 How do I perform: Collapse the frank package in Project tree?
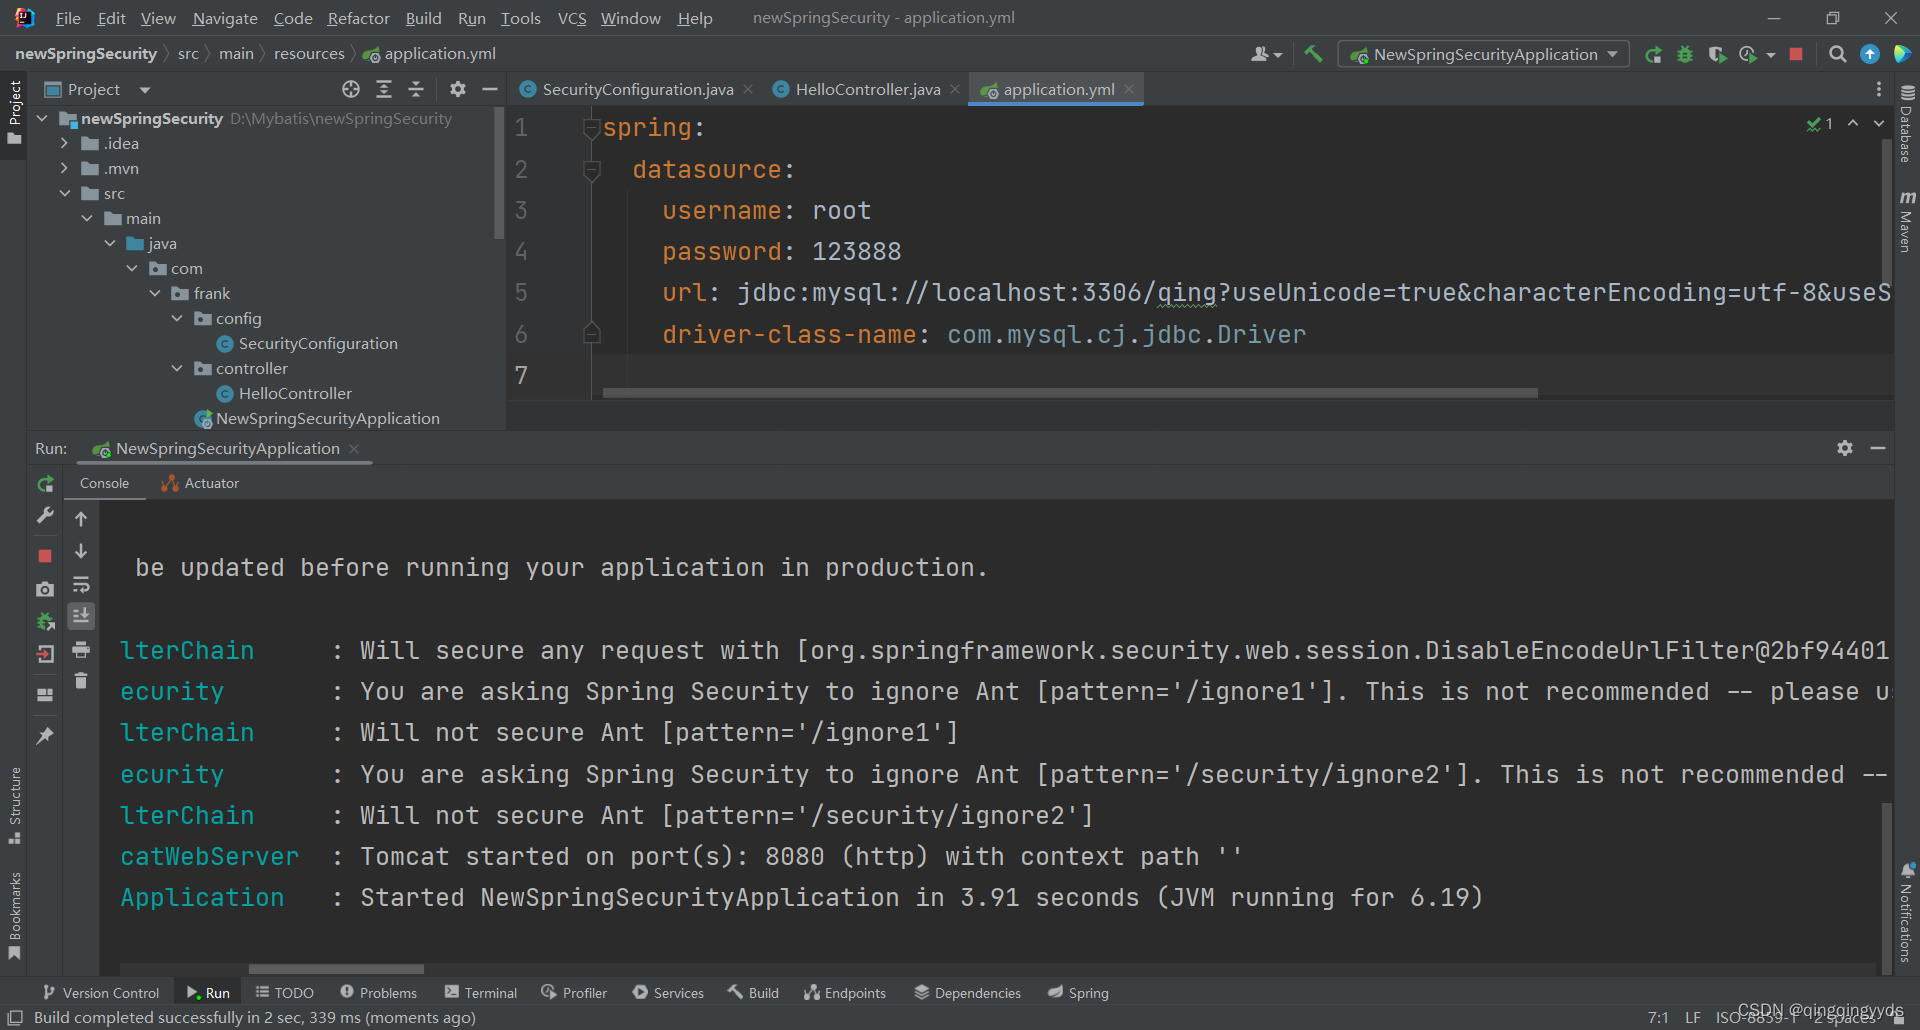pyautogui.click(x=155, y=293)
